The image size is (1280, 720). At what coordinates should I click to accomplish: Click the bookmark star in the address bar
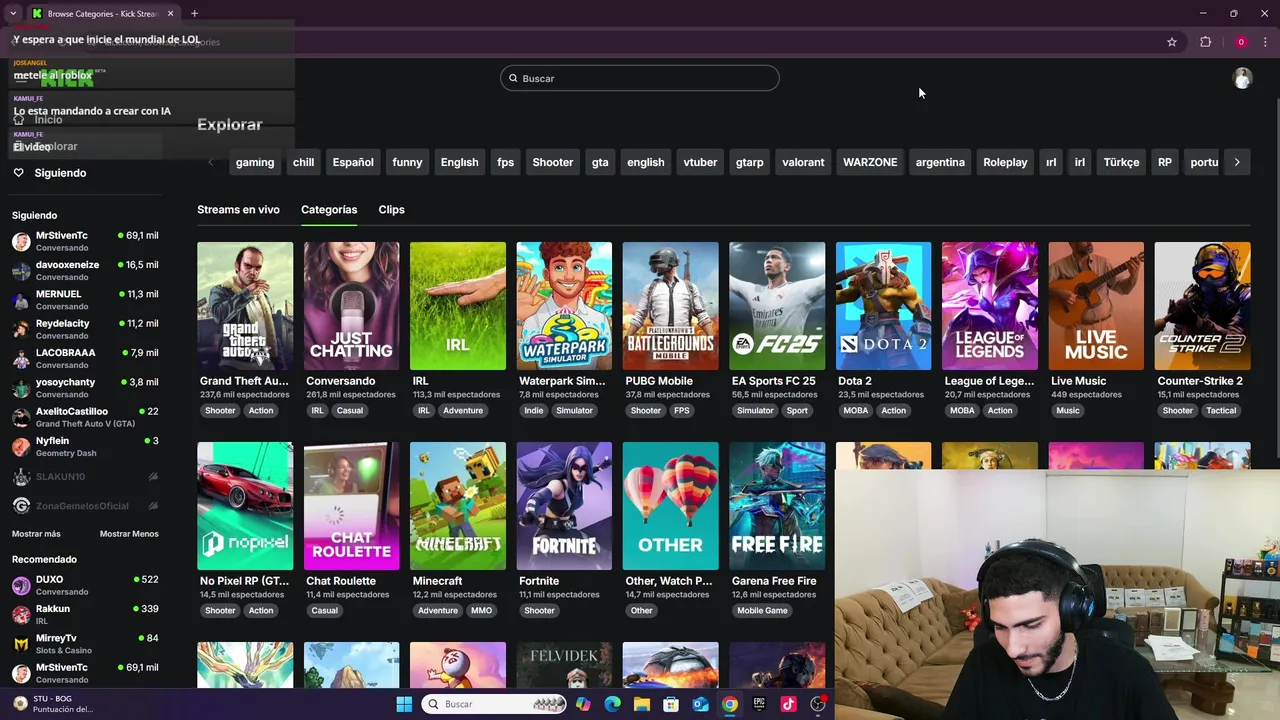point(1172,42)
